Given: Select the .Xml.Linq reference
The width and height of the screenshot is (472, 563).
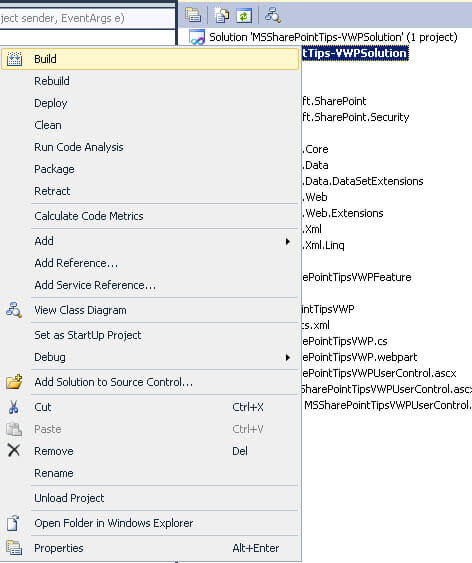Looking at the screenshot, I should (323, 245).
